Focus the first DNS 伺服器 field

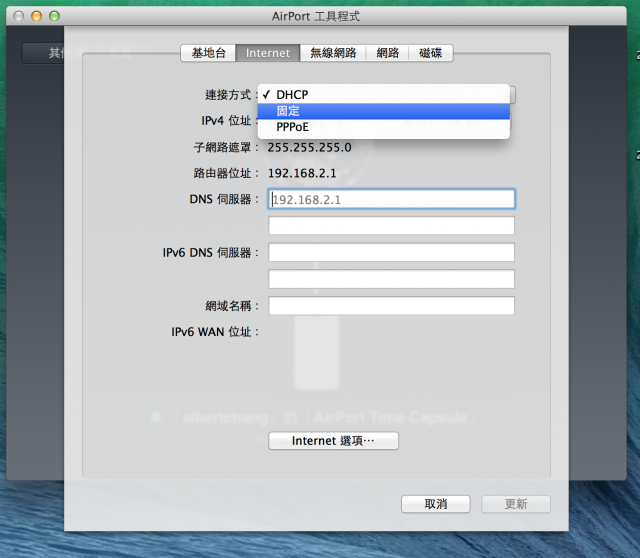391,199
